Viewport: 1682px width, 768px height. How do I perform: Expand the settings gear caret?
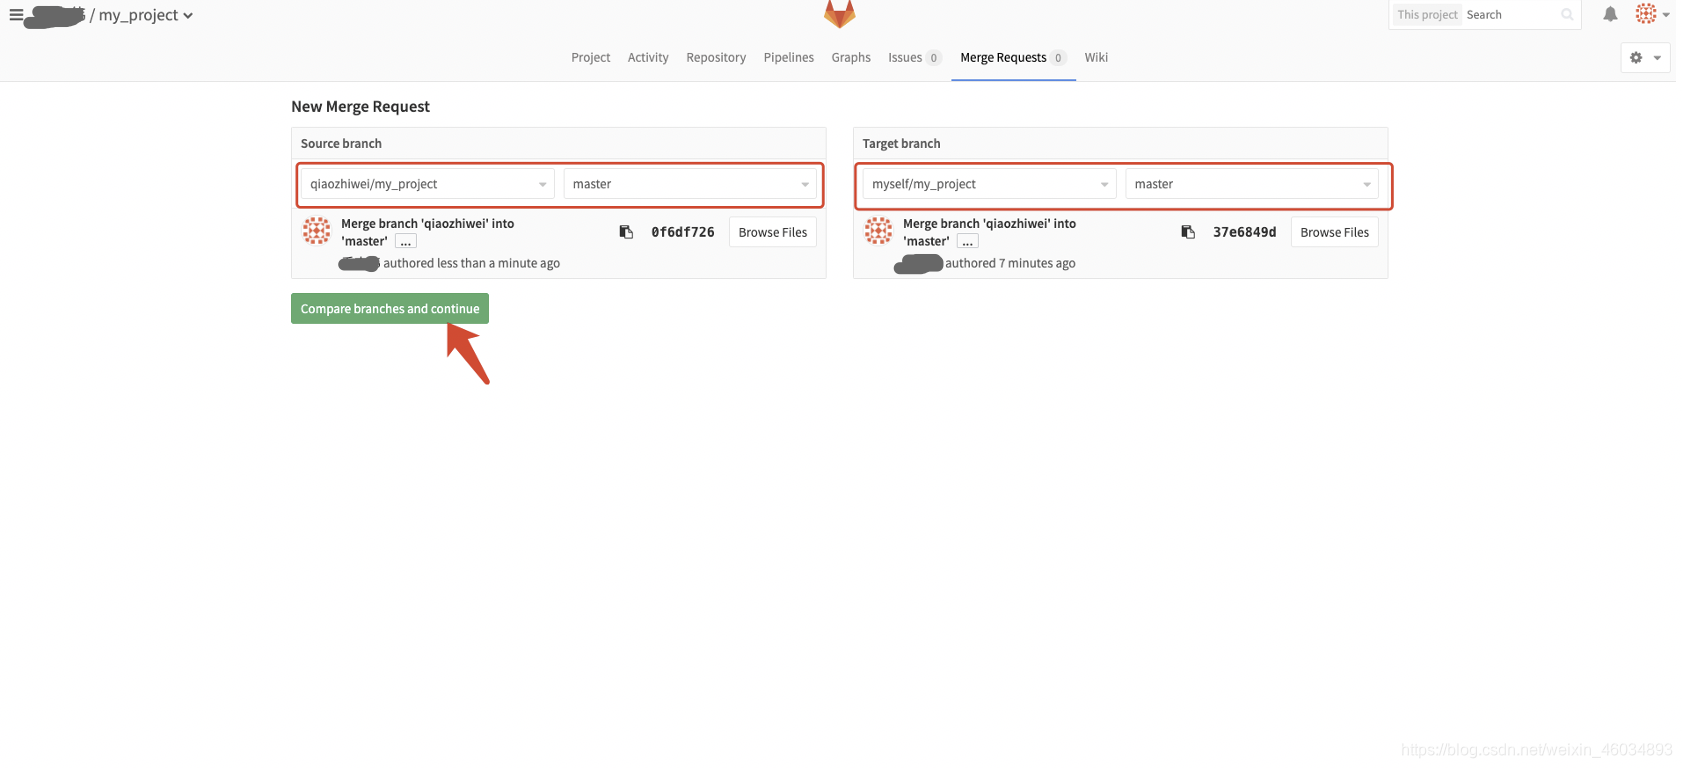tap(1657, 58)
